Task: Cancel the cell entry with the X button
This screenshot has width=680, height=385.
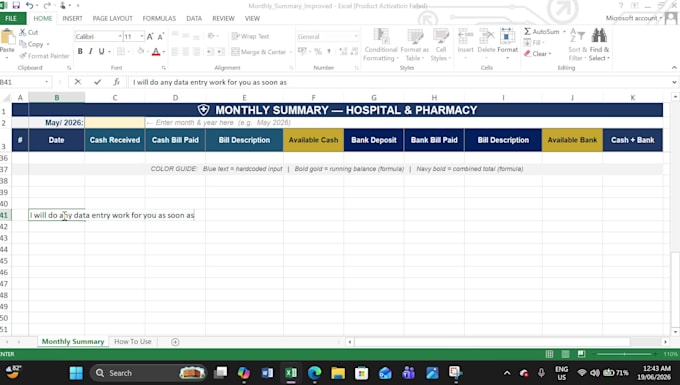Action: (x=78, y=82)
